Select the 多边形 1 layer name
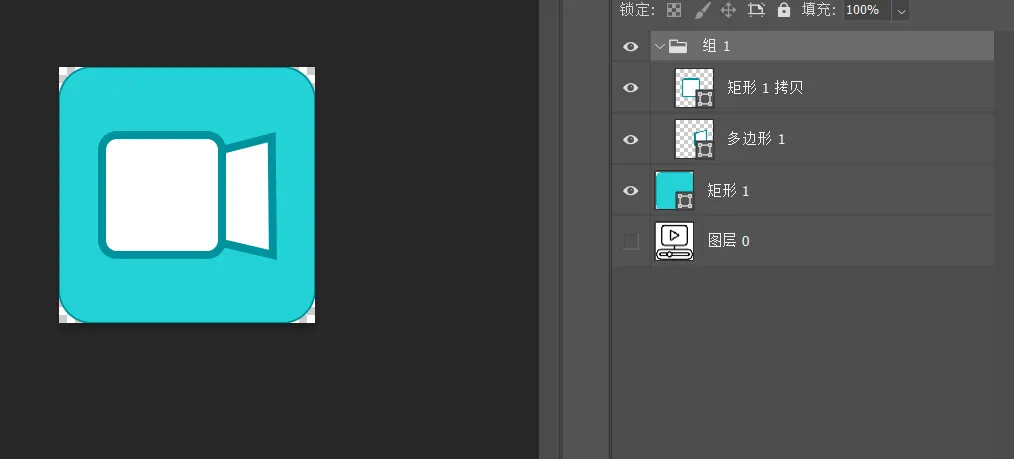Viewport: 1014px width, 459px height. click(756, 139)
